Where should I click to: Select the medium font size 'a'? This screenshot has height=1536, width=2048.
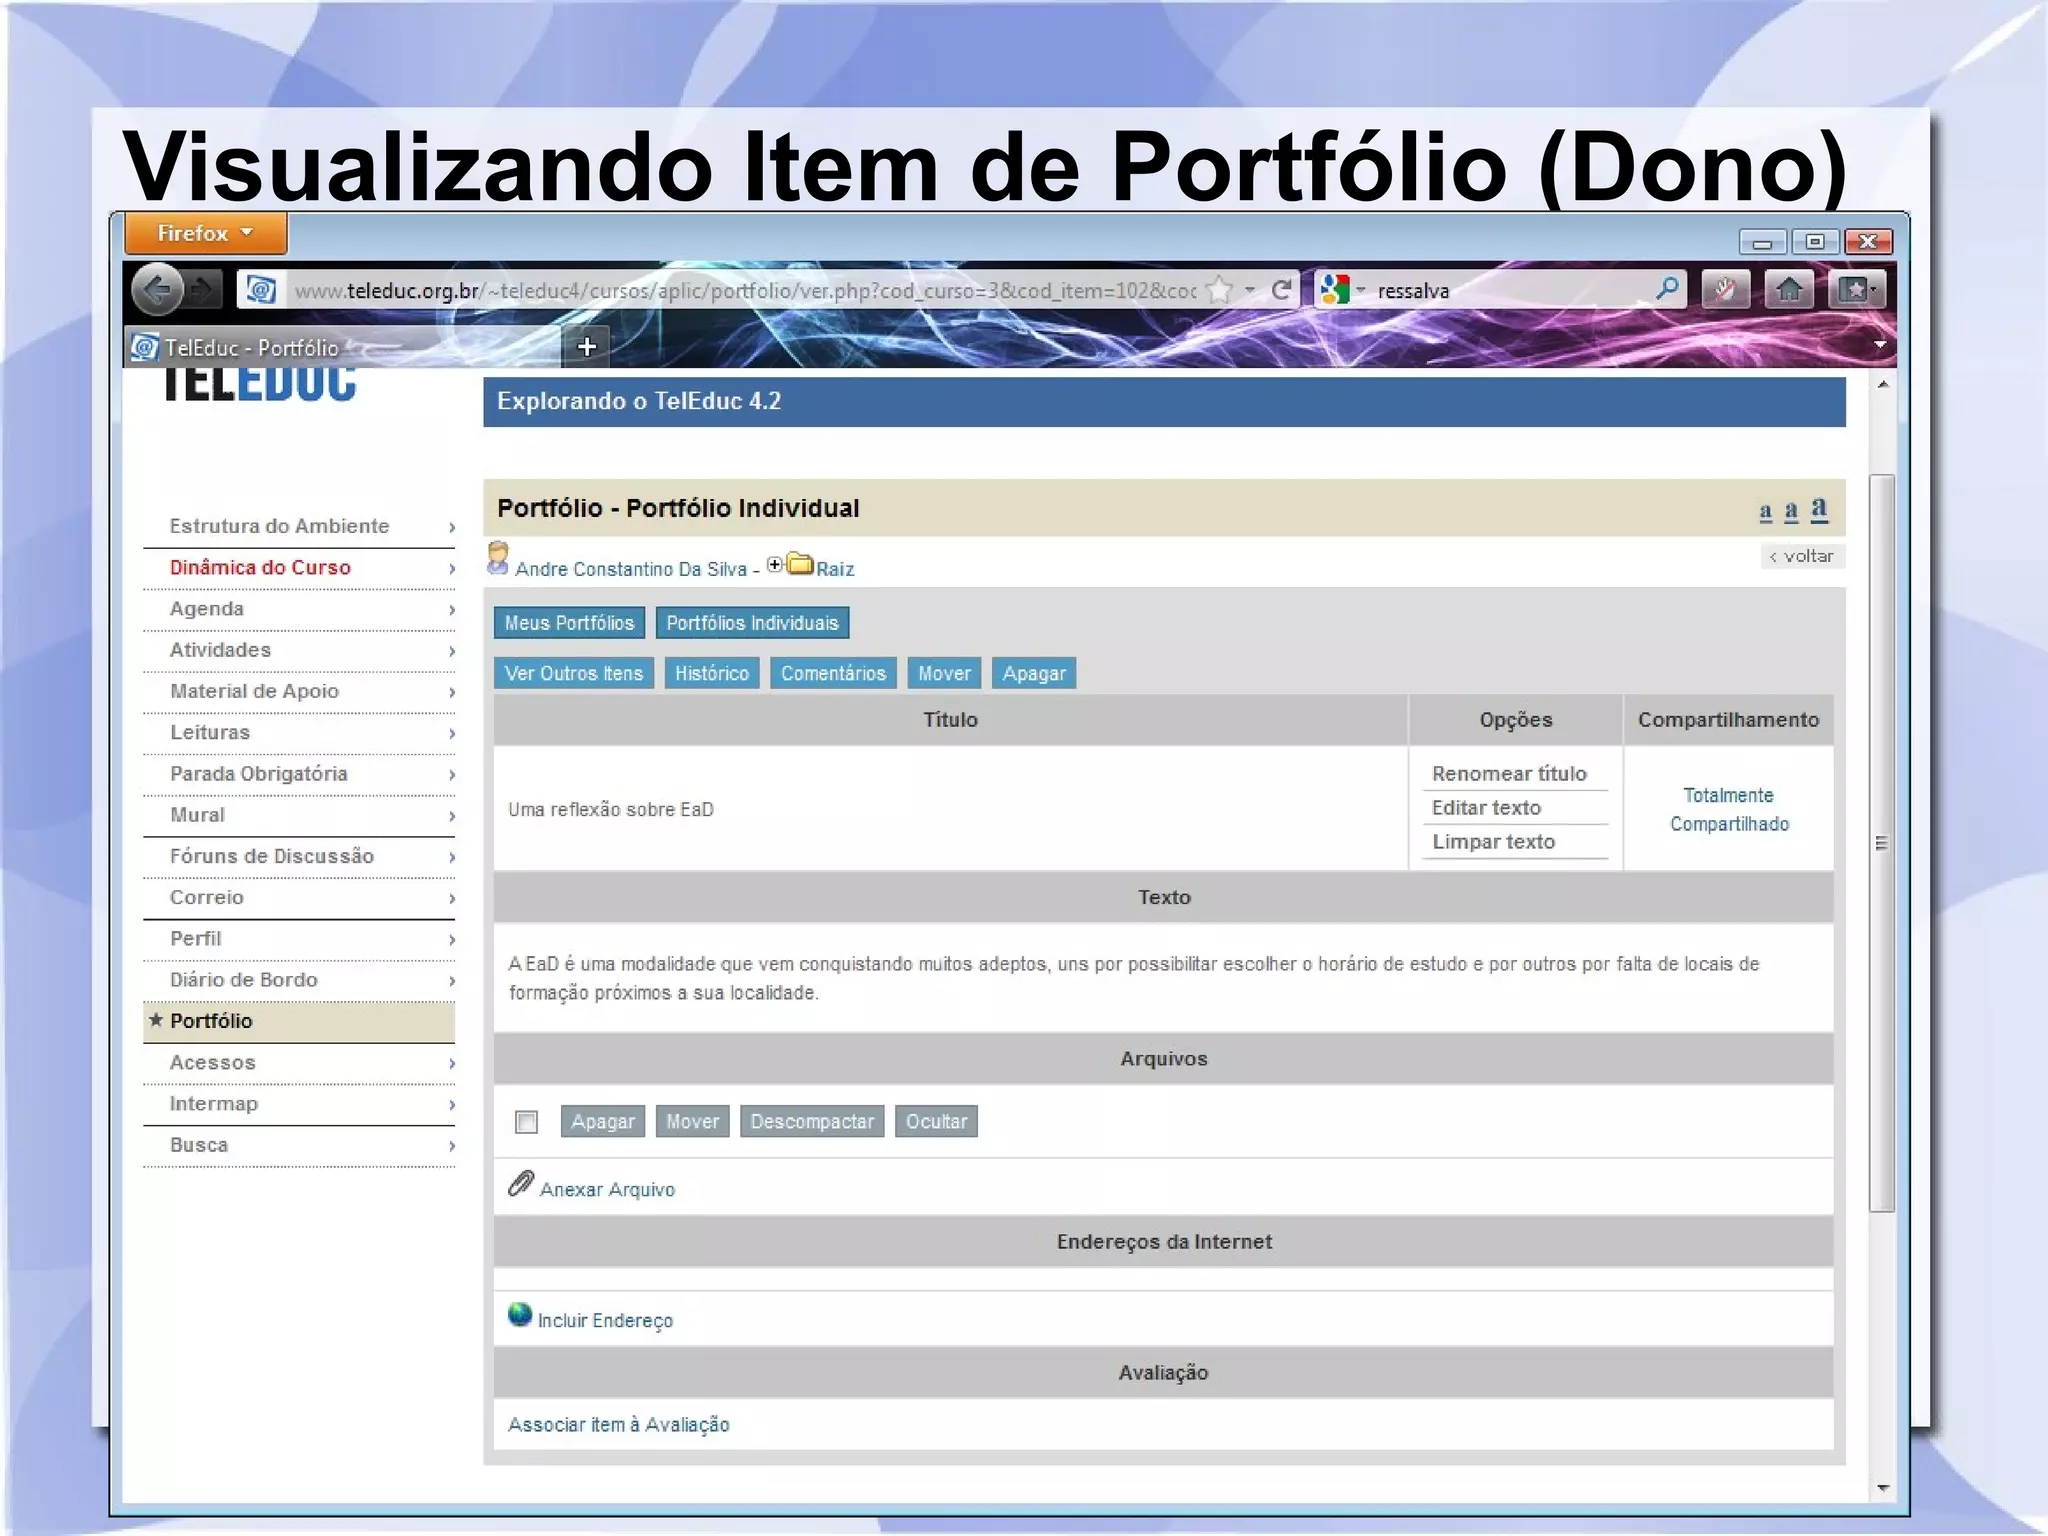pyautogui.click(x=1791, y=511)
